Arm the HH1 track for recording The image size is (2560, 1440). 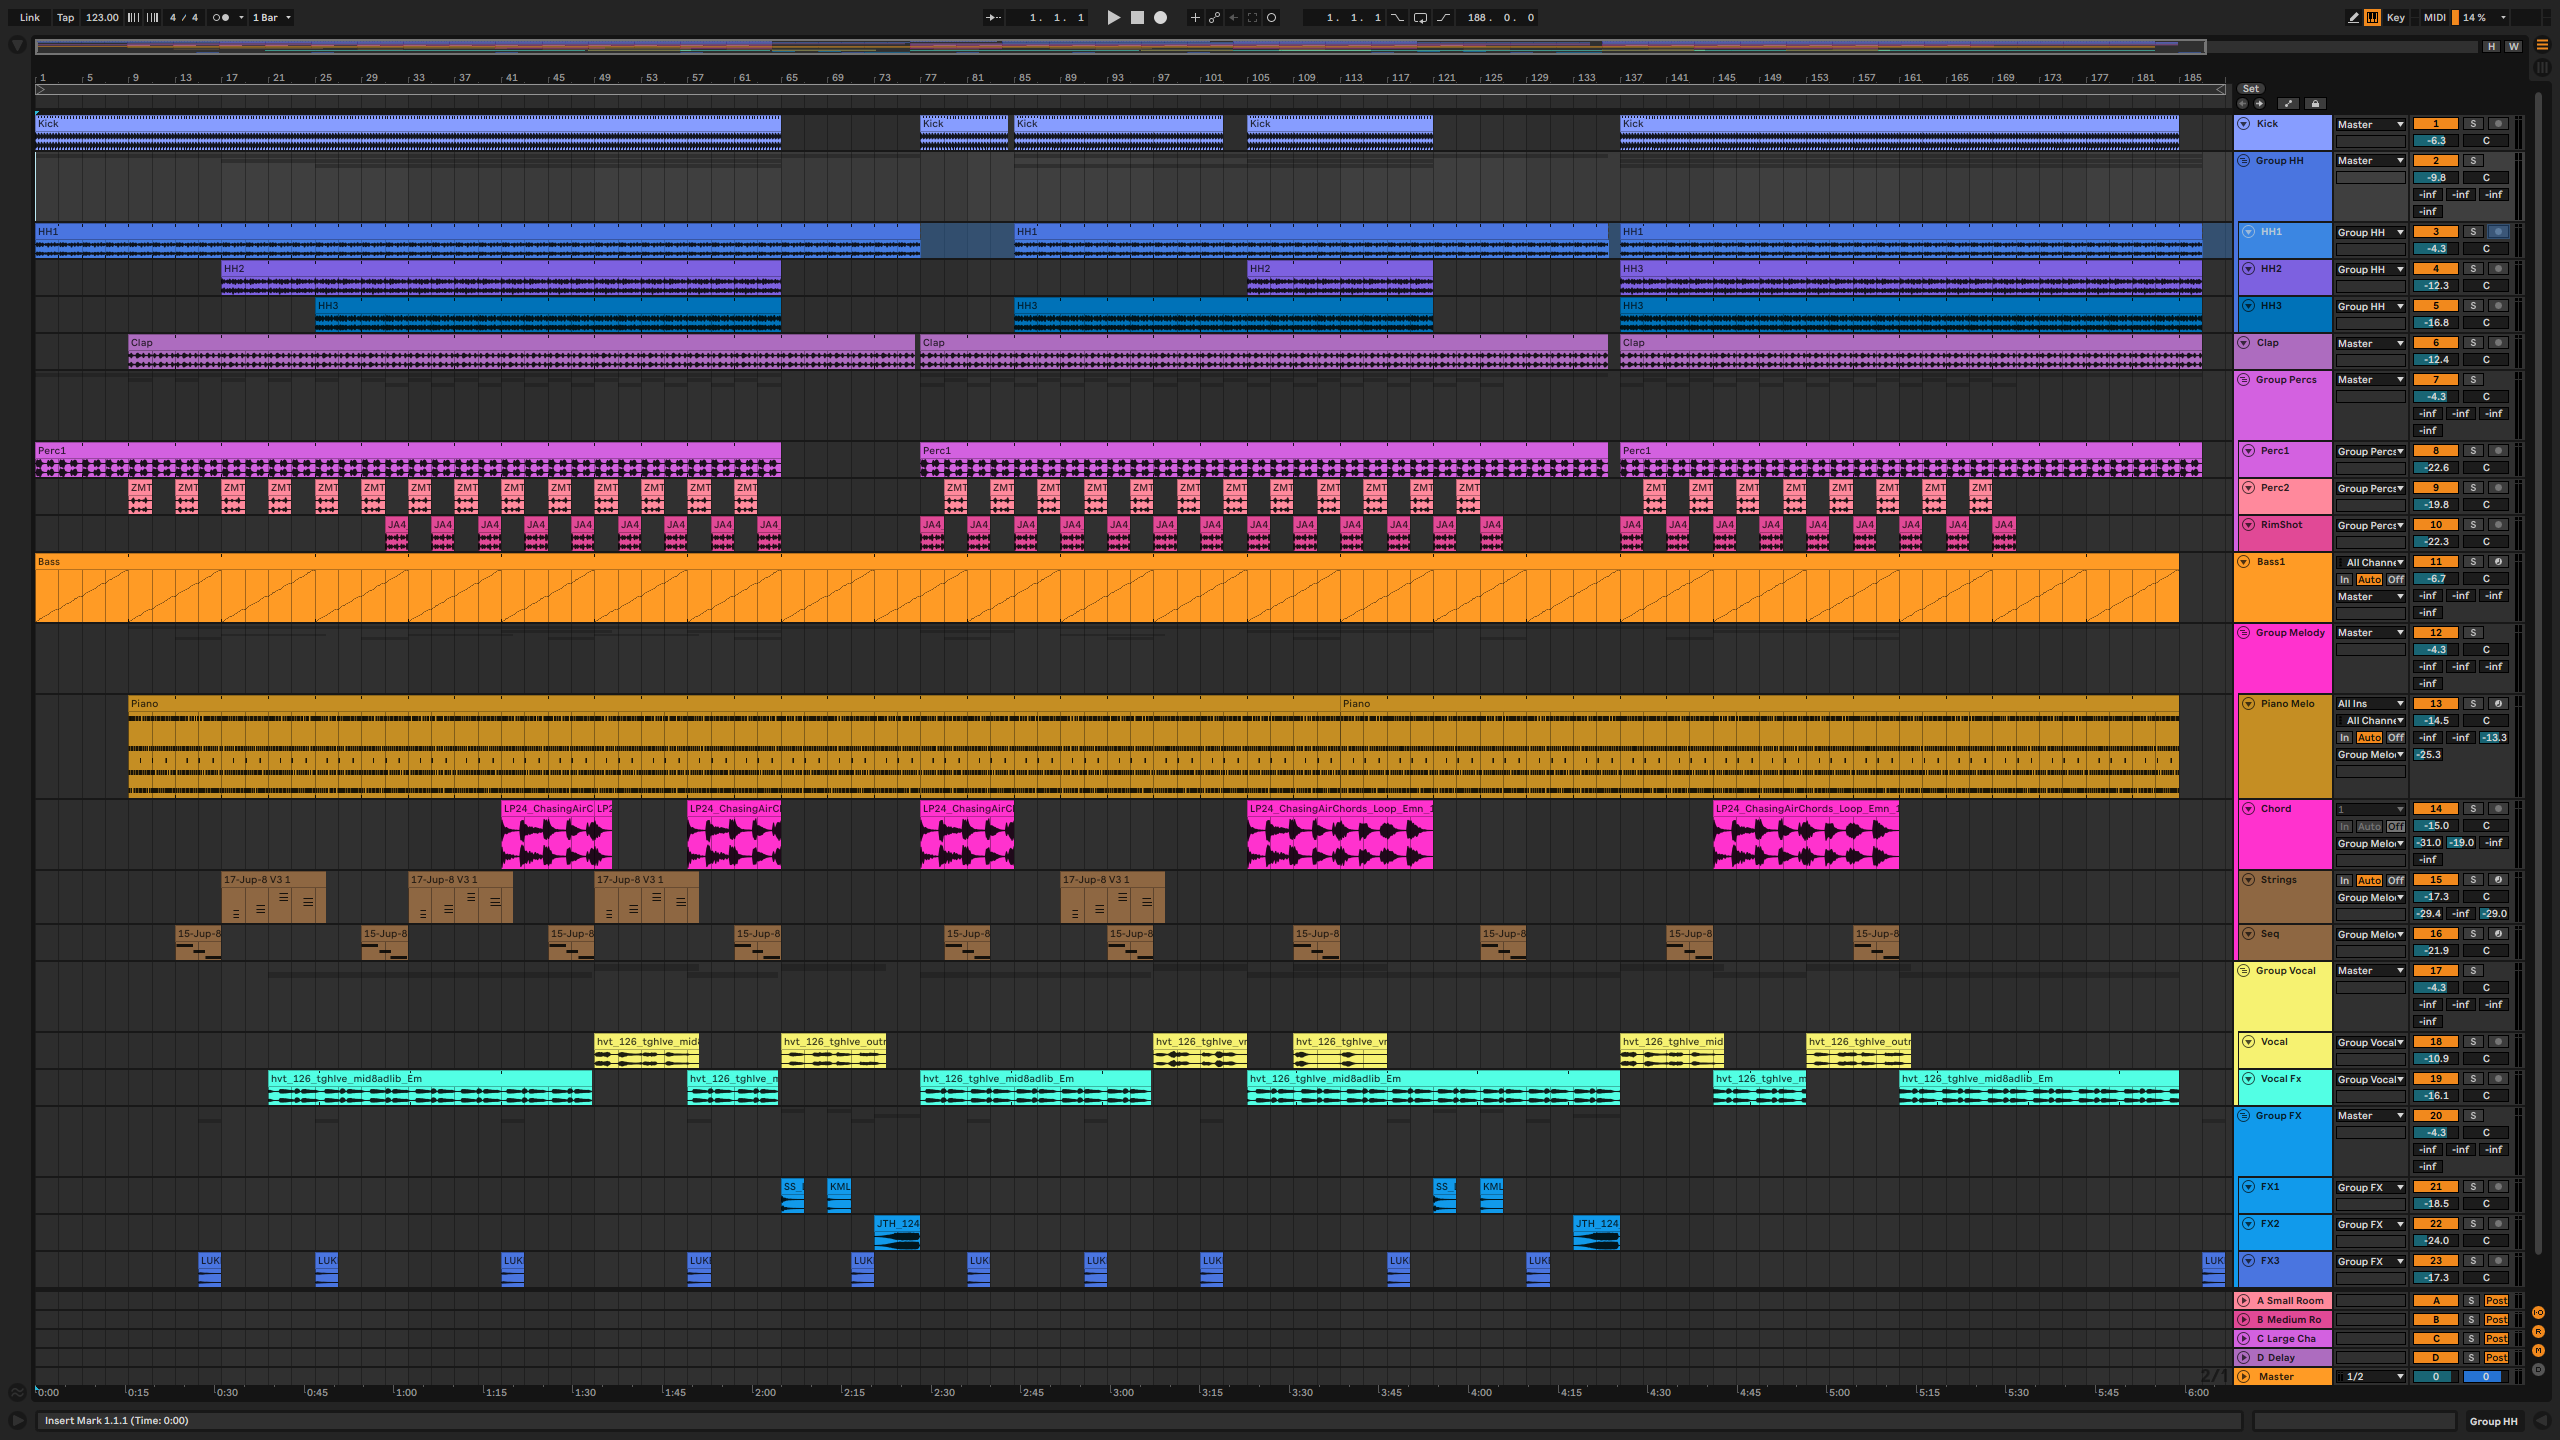pyautogui.click(x=2498, y=232)
